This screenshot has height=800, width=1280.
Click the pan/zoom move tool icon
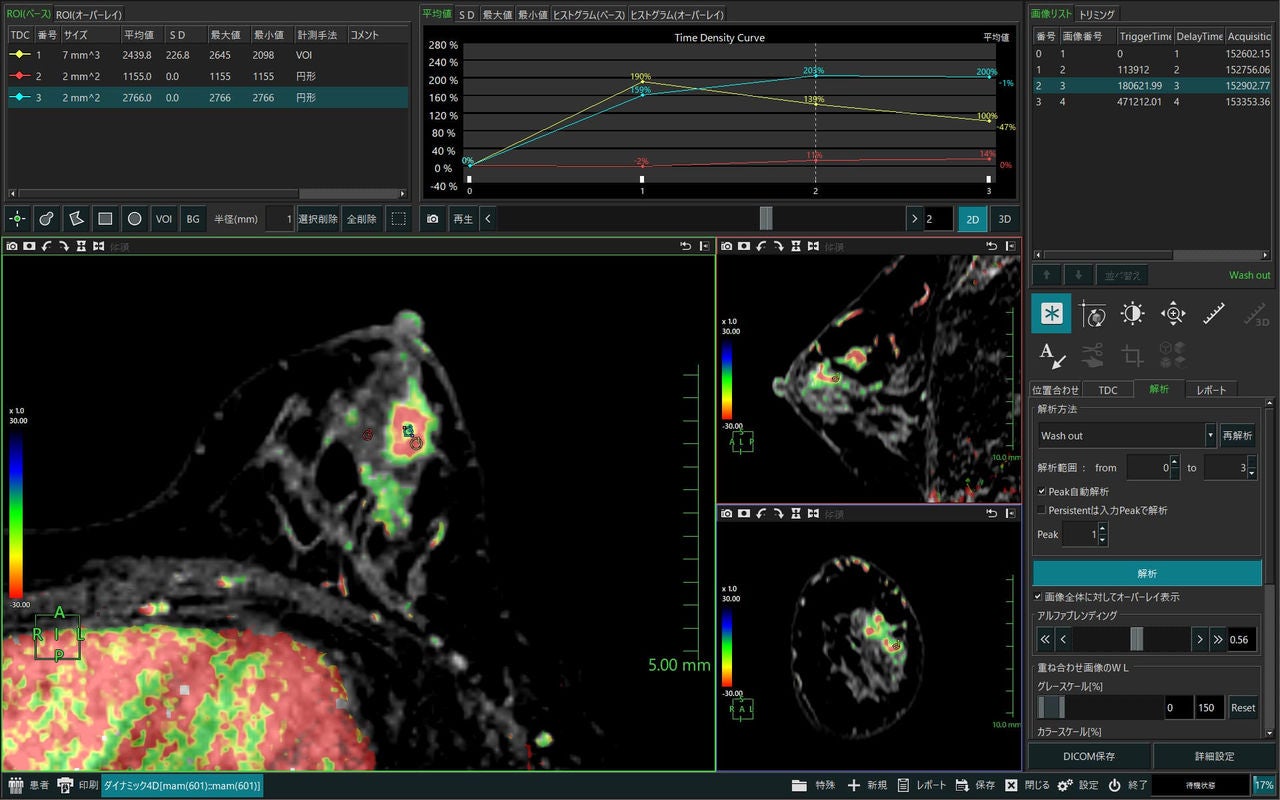tap(1173, 314)
